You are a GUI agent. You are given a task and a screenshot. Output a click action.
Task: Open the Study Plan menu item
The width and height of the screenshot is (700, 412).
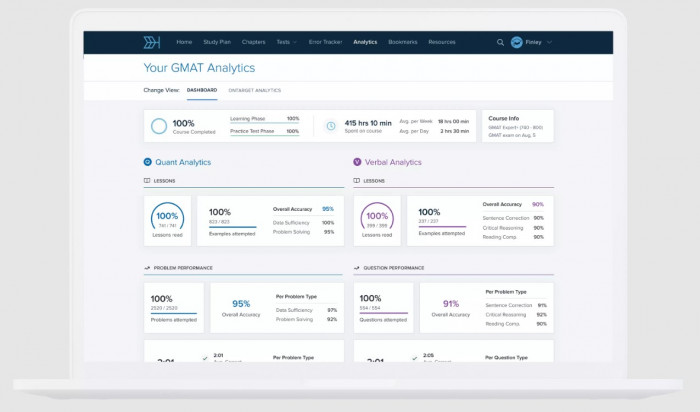217,42
